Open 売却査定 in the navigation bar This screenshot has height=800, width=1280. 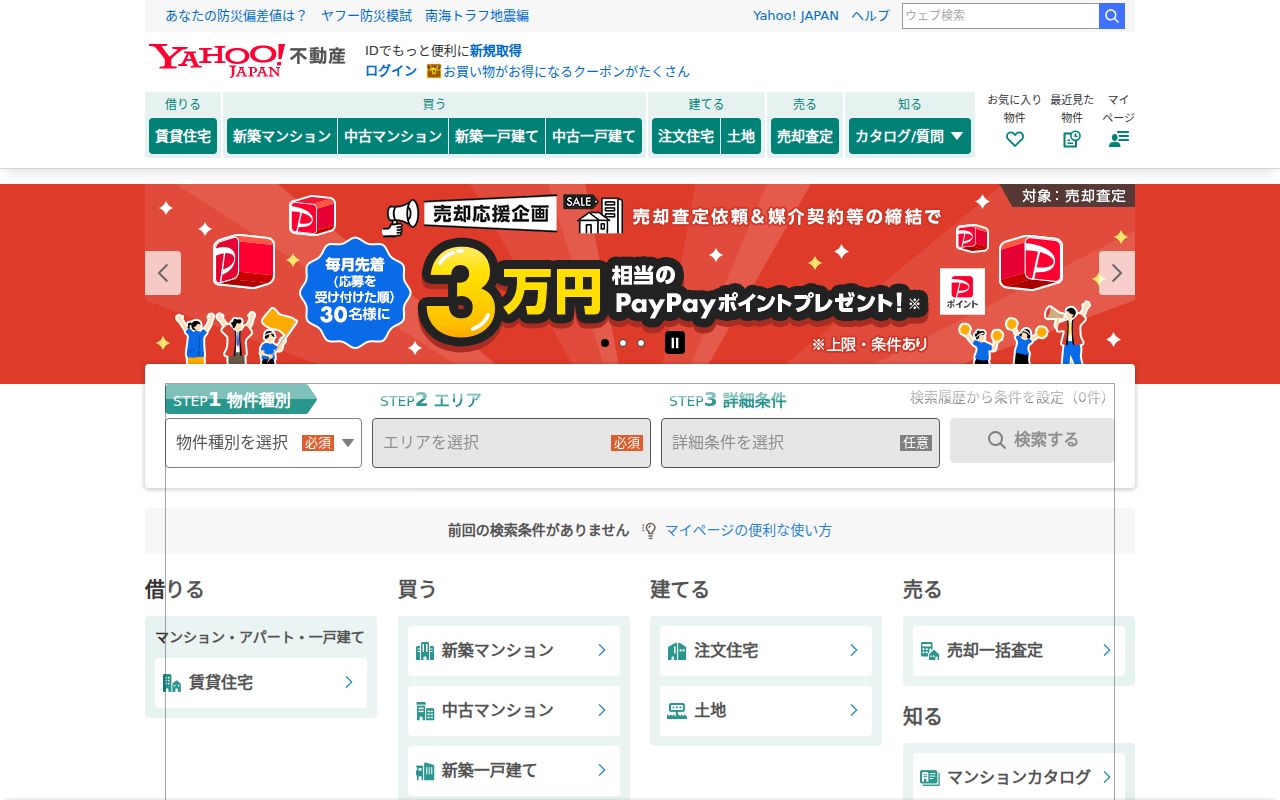[x=805, y=136]
